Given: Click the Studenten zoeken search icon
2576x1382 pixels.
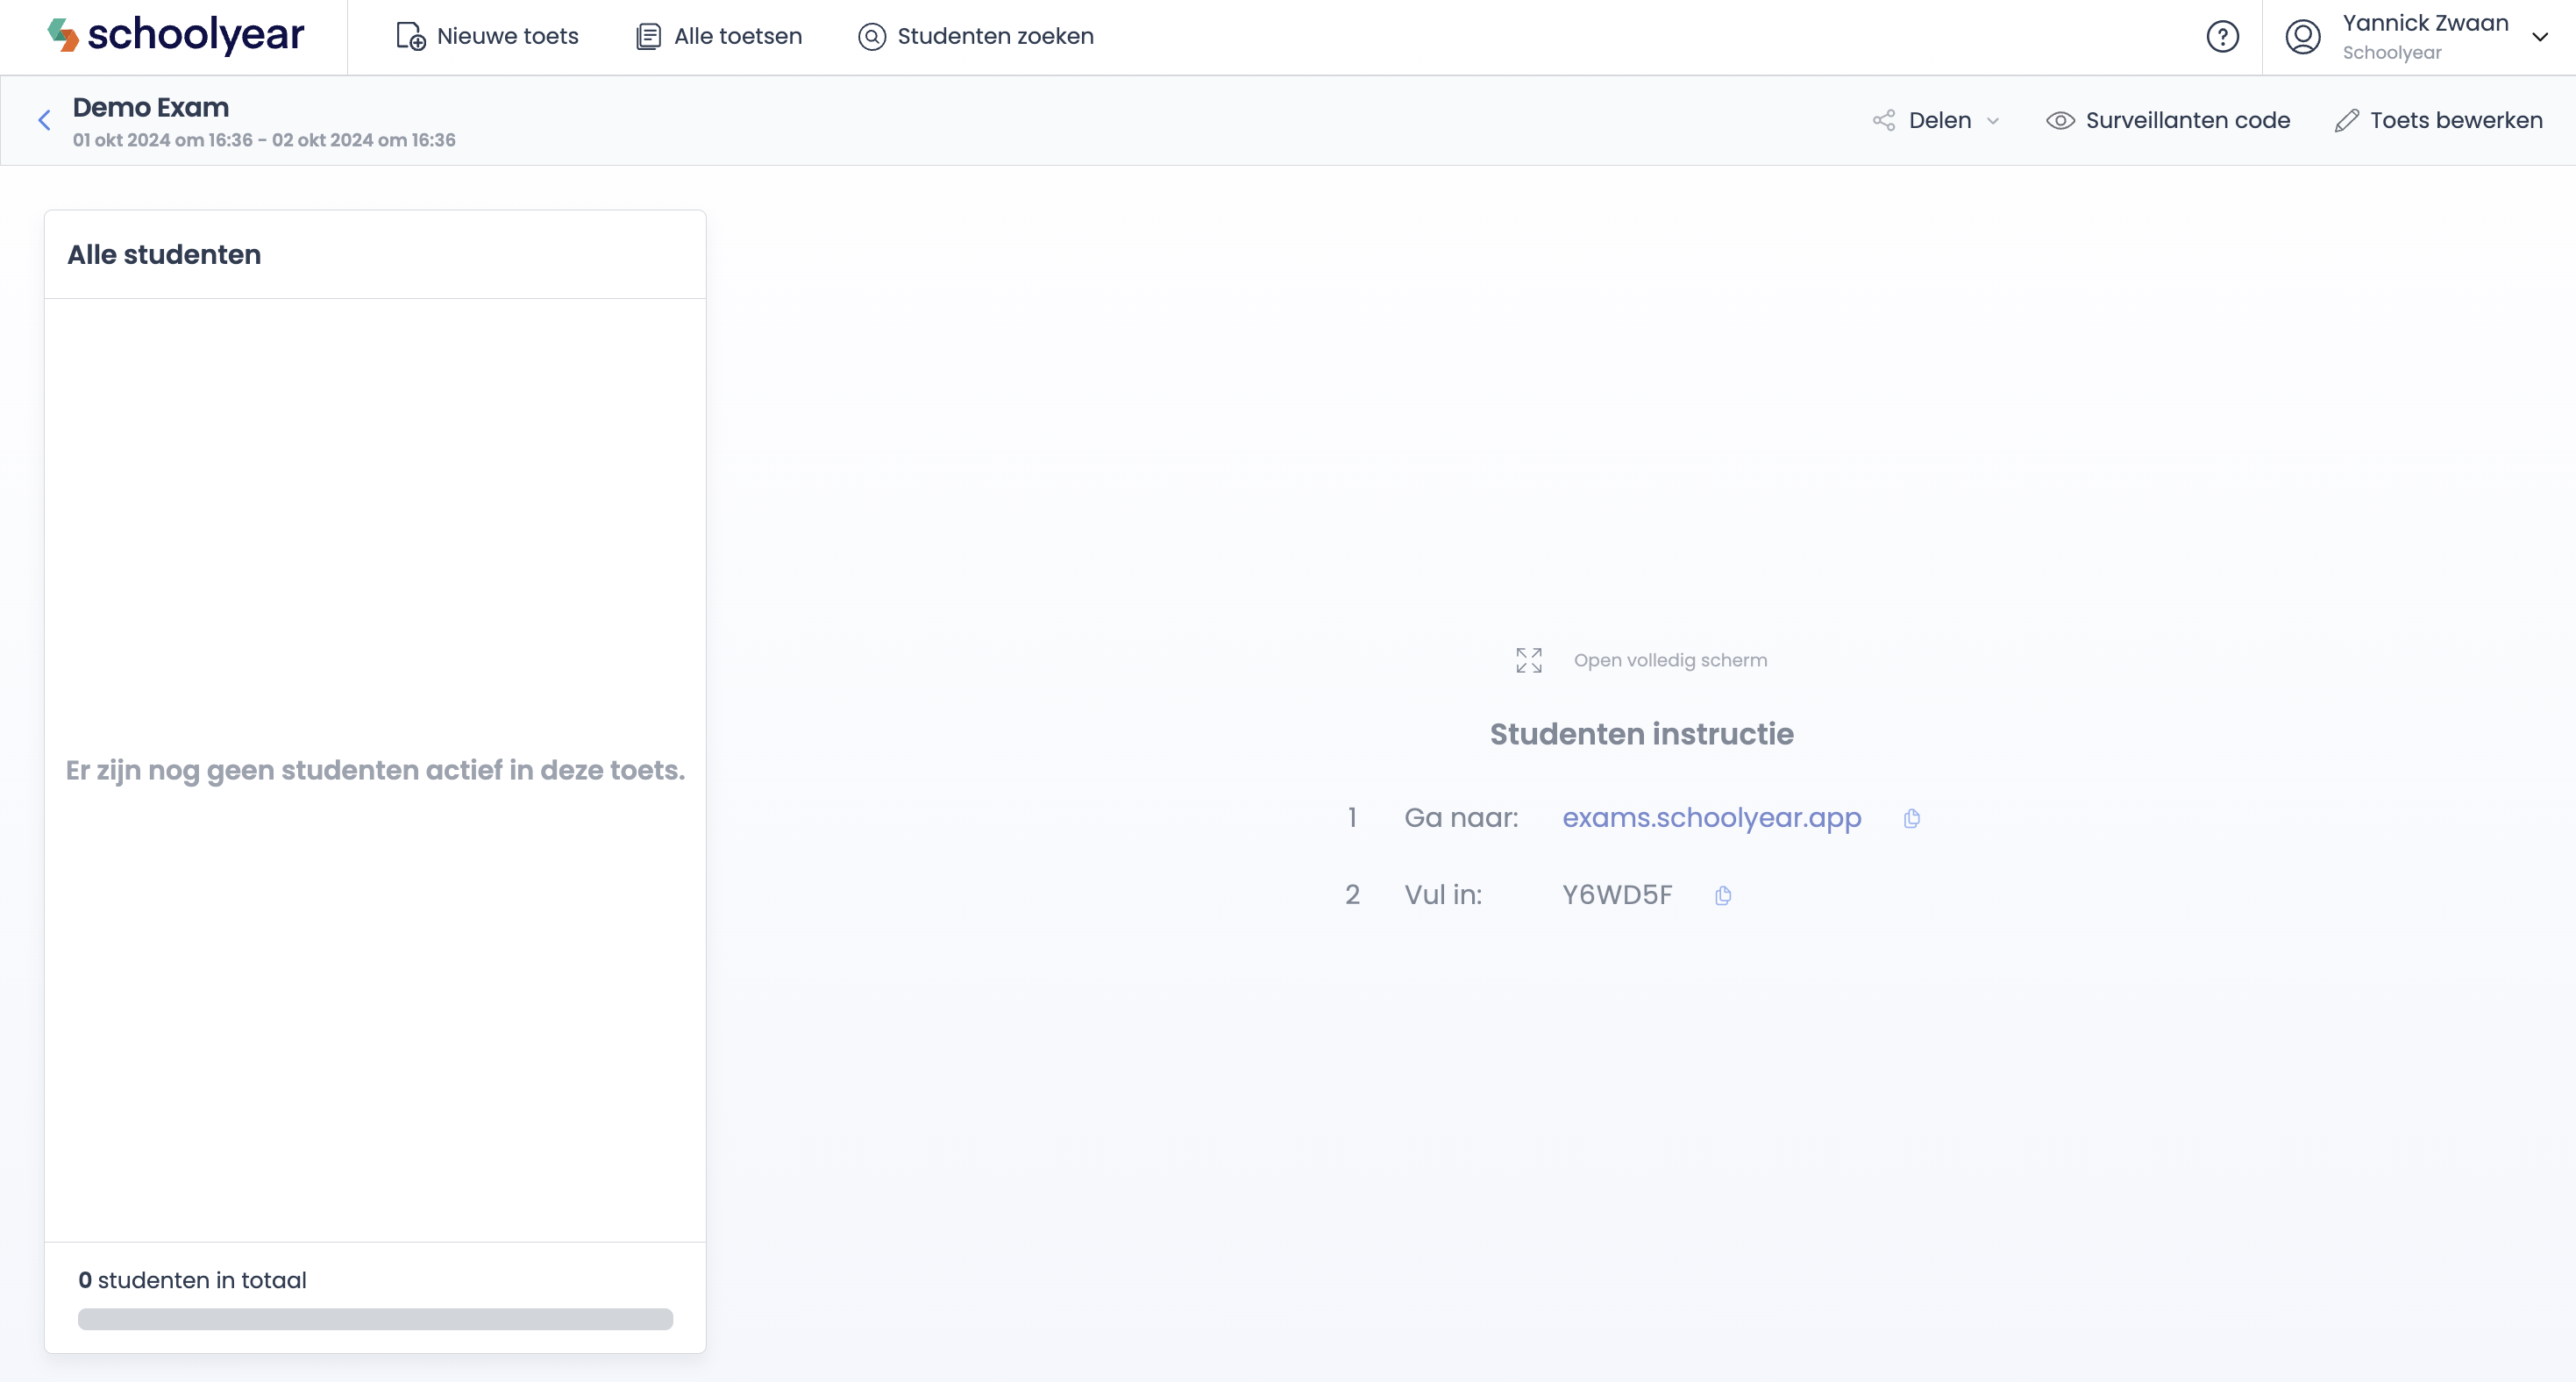Looking at the screenshot, I should (x=872, y=36).
